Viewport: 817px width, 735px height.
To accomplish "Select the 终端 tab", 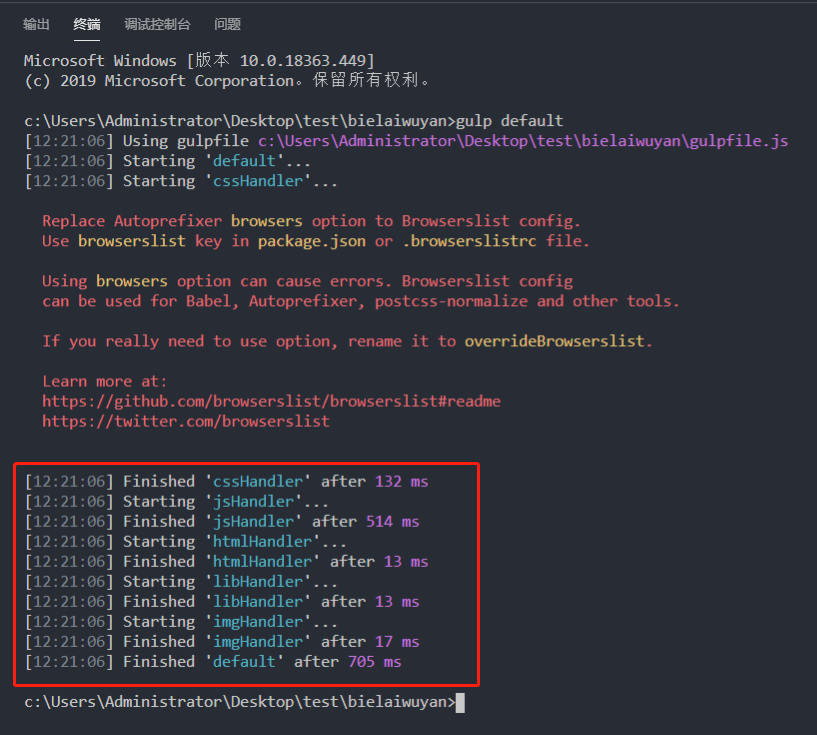I will pos(86,24).
